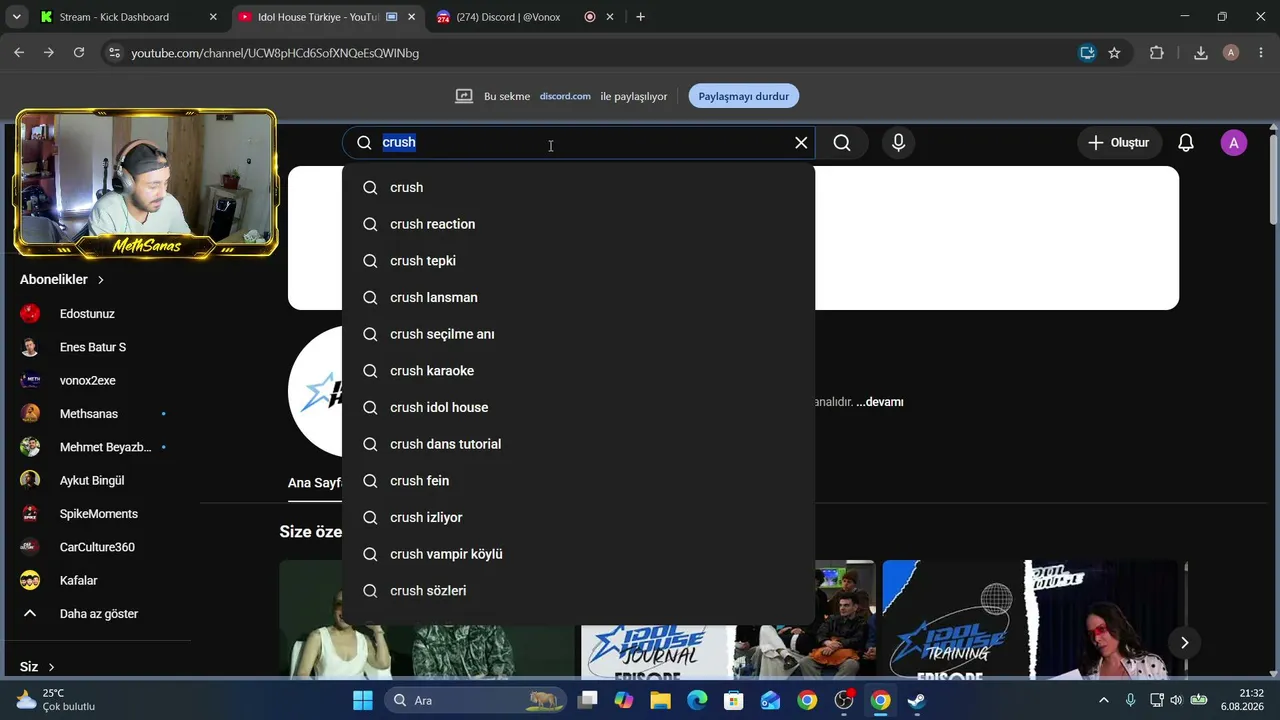Close the Discord tab

click(610, 17)
